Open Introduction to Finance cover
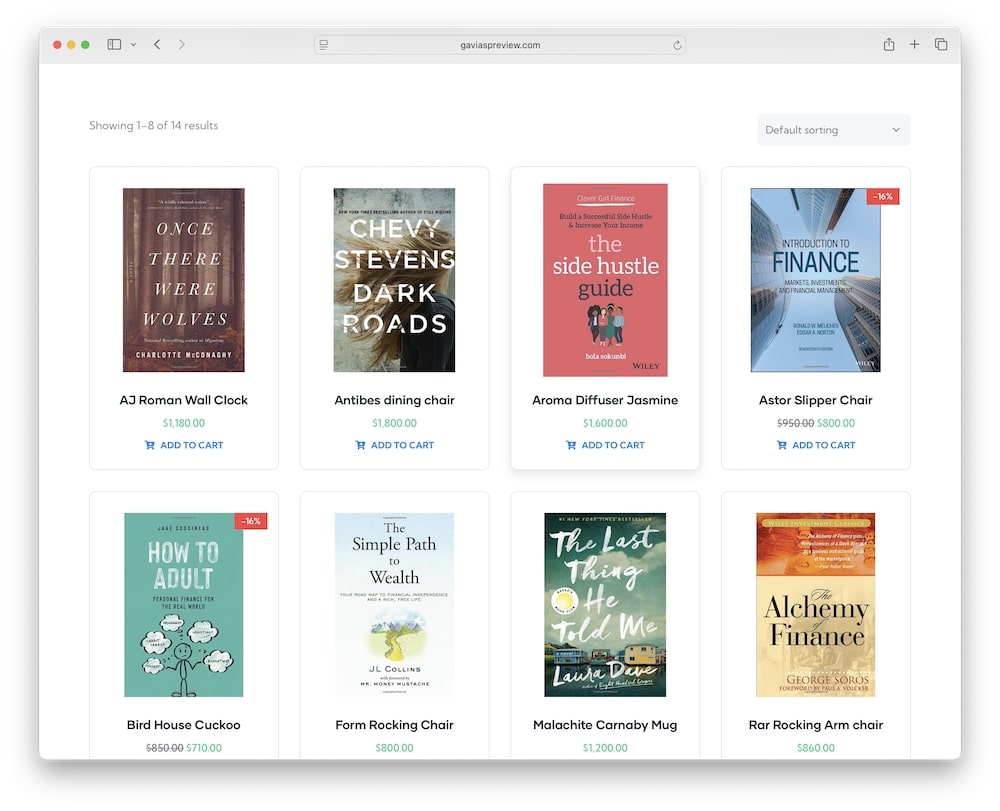The image size is (1000, 811). pyautogui.click(x=816, y=280)
